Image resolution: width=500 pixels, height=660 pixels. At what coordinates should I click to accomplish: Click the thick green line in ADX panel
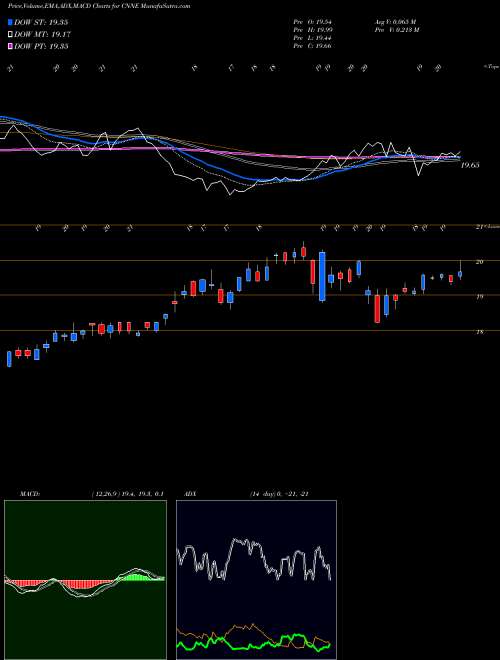[254, 643]
